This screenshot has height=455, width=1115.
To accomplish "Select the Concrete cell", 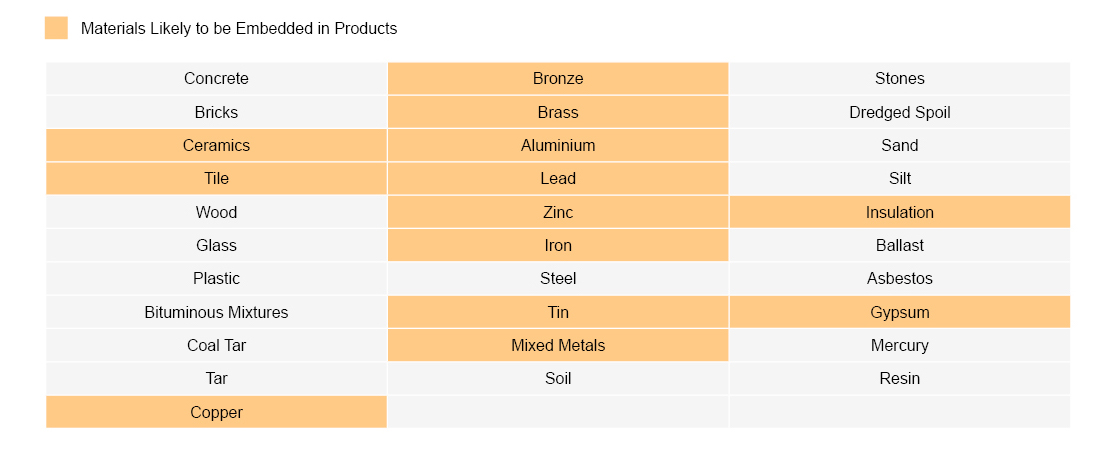I will [x=216, y=78].
